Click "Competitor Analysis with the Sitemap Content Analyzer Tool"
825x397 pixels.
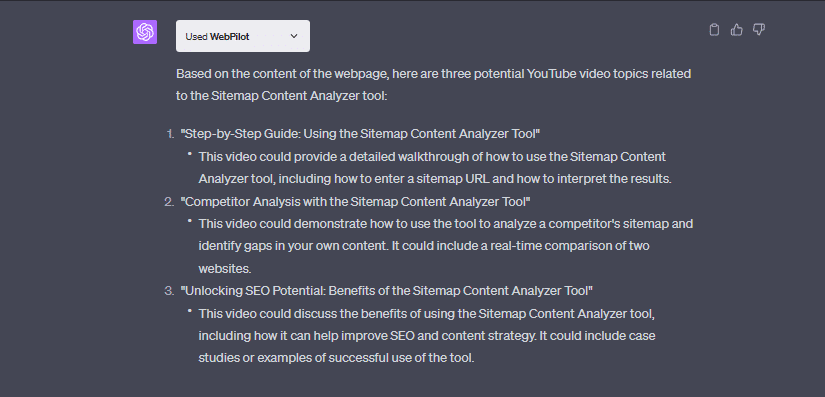[355, 201]
